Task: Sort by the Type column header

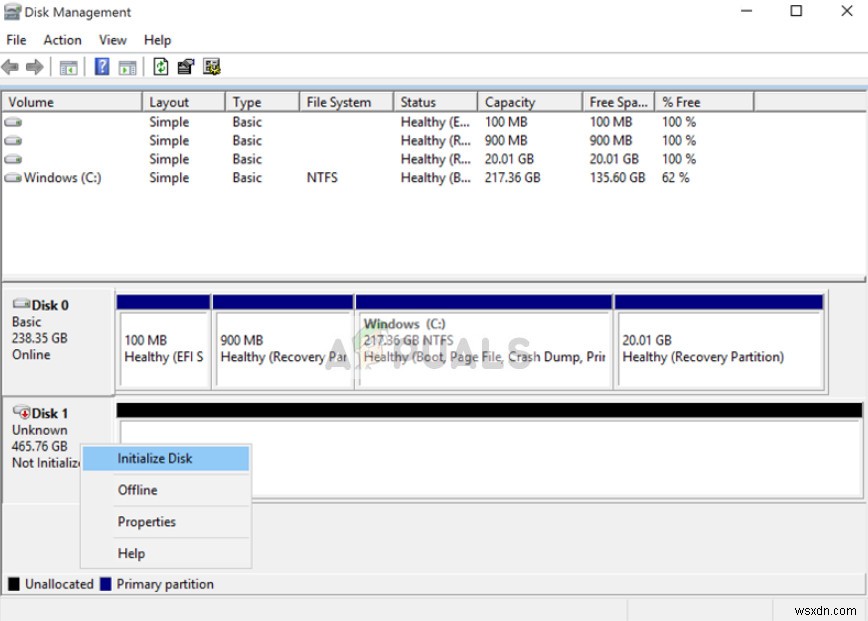Action: (x=262, y=102)
